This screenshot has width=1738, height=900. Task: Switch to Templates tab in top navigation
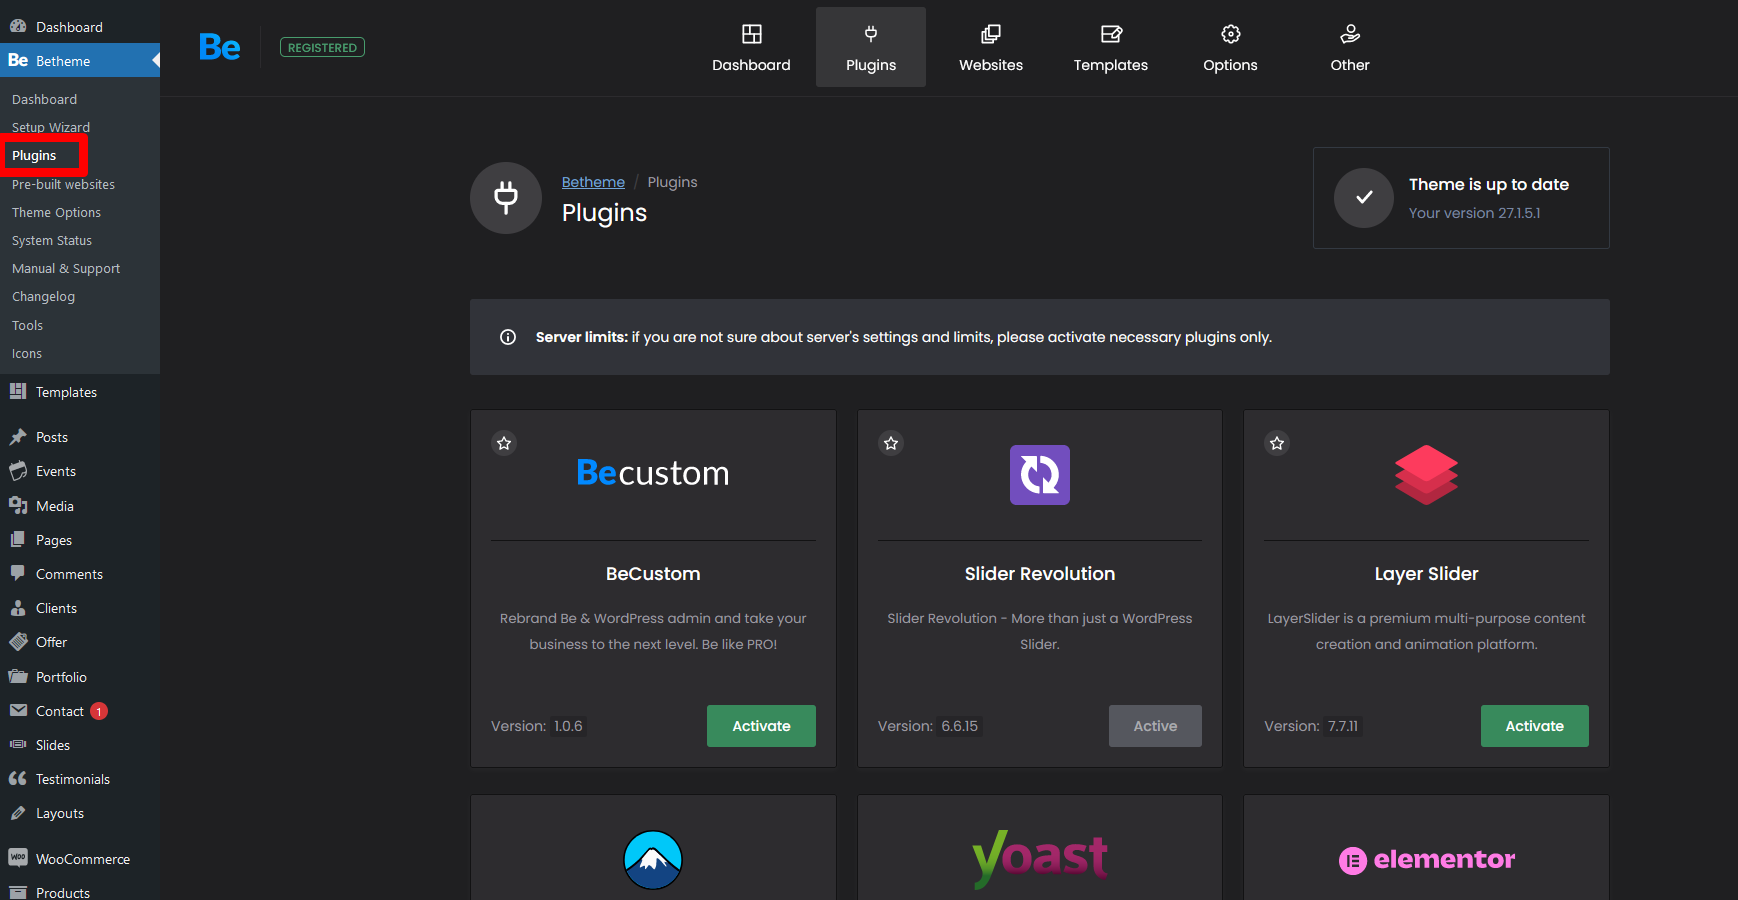click(x=1111, y=47)
